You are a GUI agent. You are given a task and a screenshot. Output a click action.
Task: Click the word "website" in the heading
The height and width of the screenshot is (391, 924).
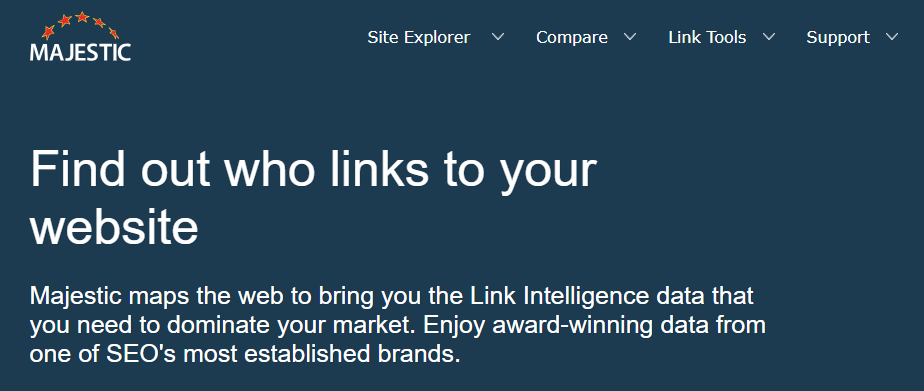click(114, 227)
